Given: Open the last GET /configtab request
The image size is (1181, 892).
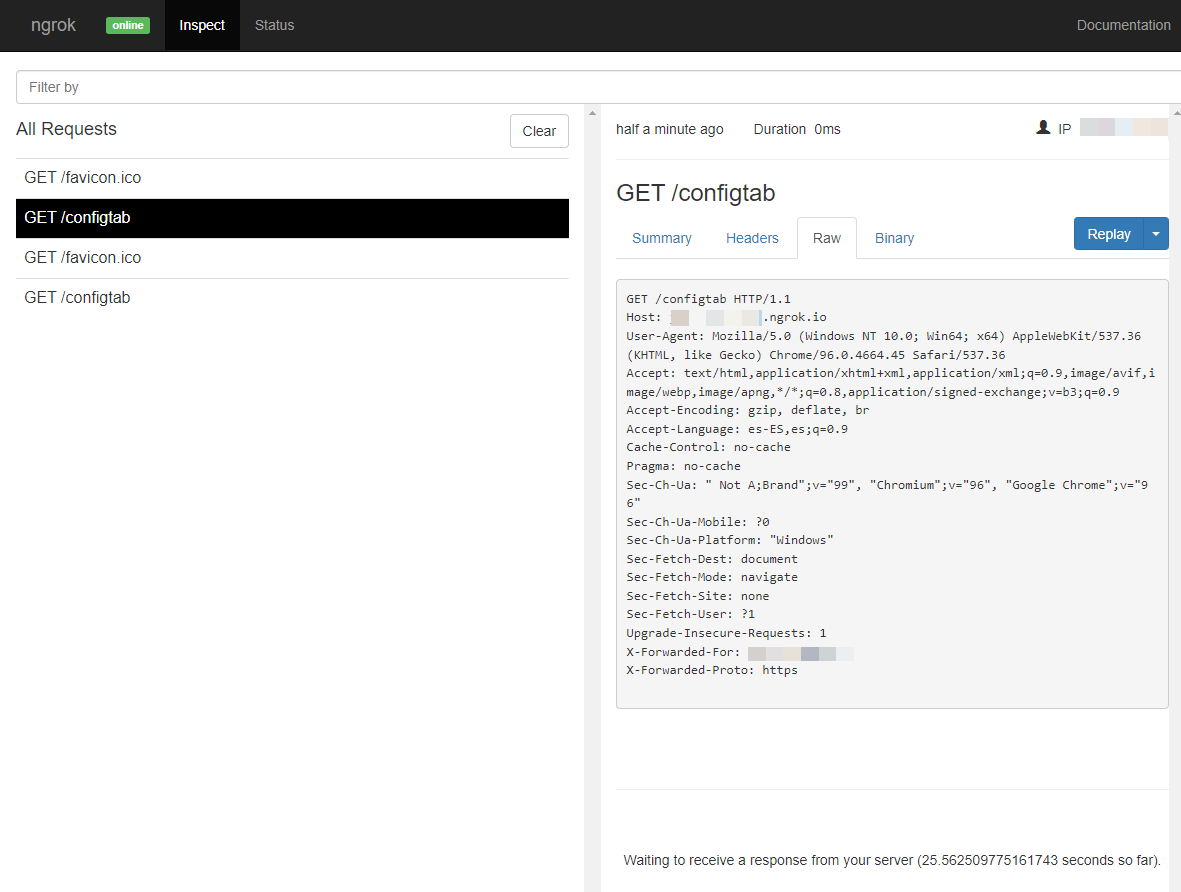Looking at the screenshot, I should [x=77, y=297].
